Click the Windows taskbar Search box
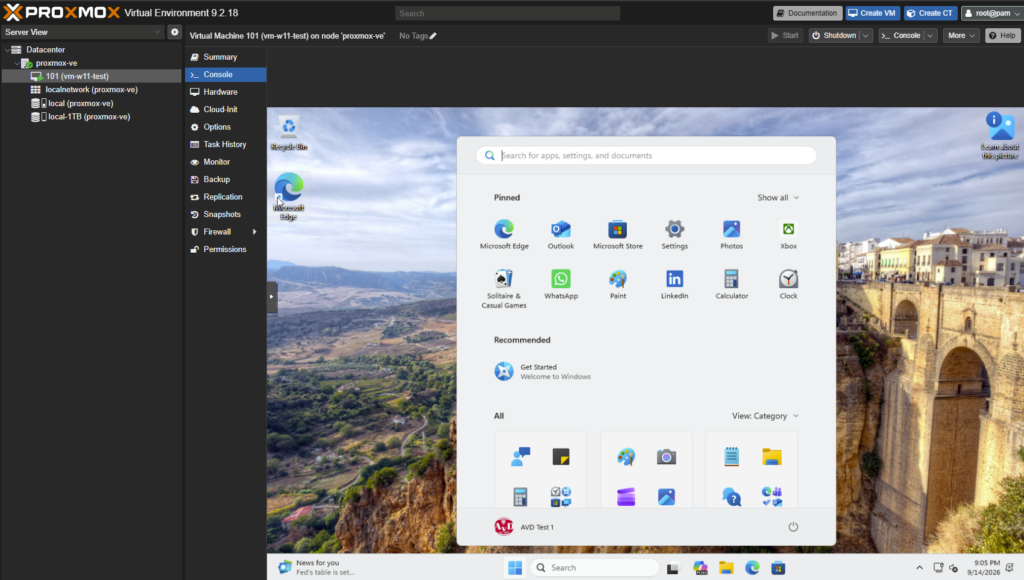Image resolution: width=1024 pixels, height=580 pixels. click(594, 568)
